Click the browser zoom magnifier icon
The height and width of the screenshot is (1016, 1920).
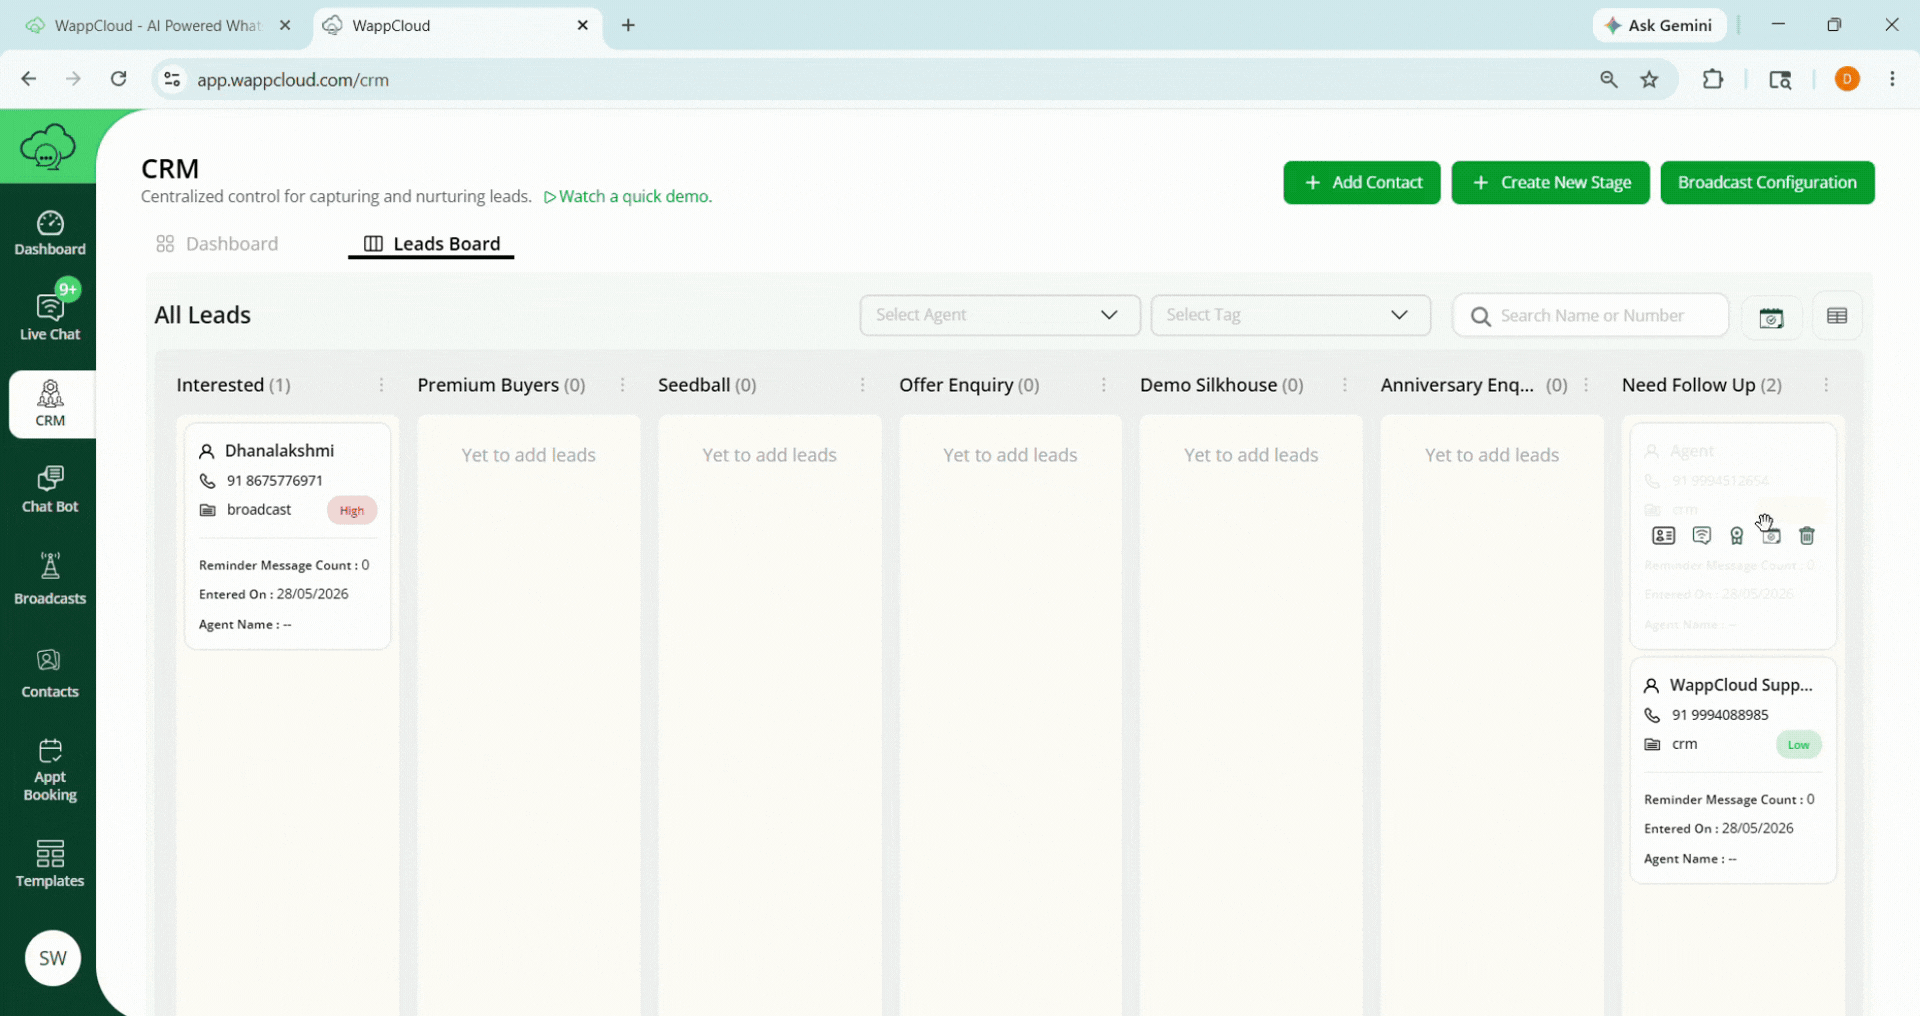[x=1609, y=79]
